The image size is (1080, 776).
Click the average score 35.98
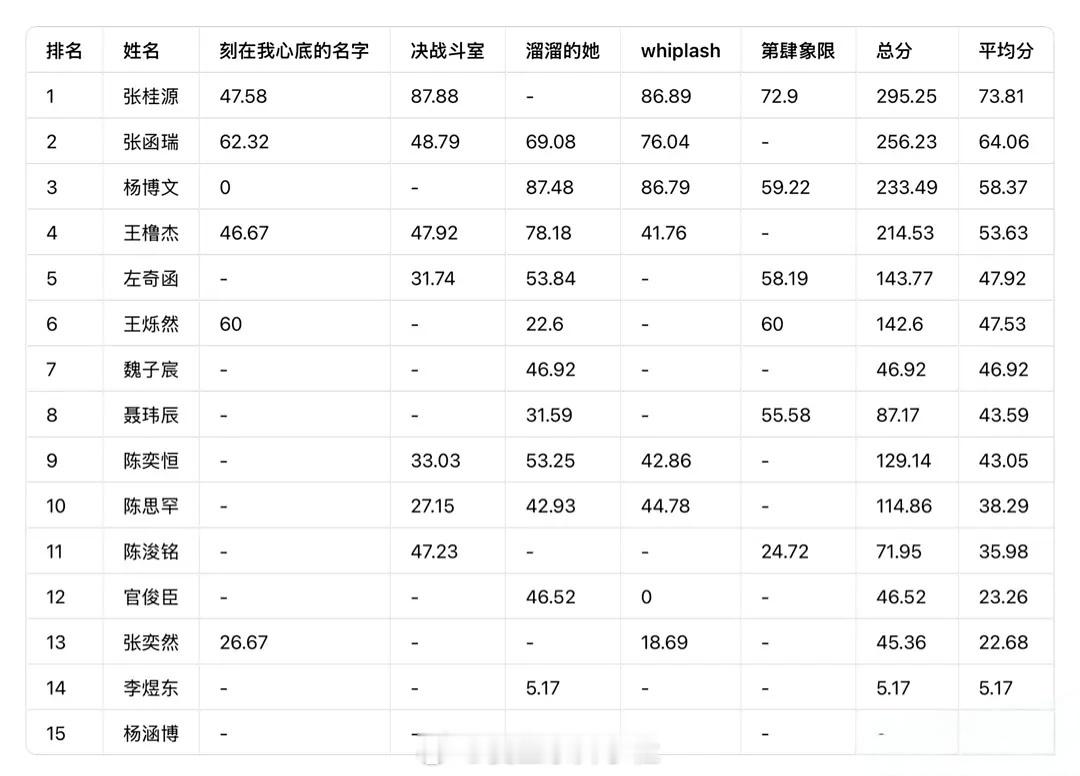coord(1004,552)
